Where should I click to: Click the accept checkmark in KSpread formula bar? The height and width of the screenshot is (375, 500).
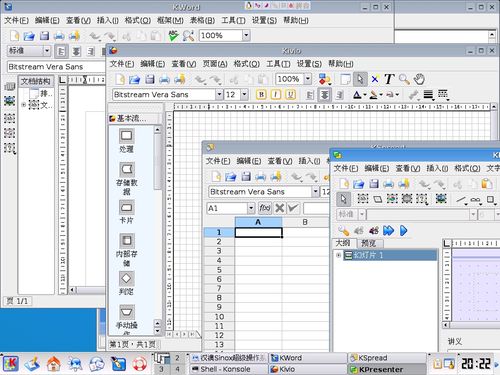(x=293, y=208)
